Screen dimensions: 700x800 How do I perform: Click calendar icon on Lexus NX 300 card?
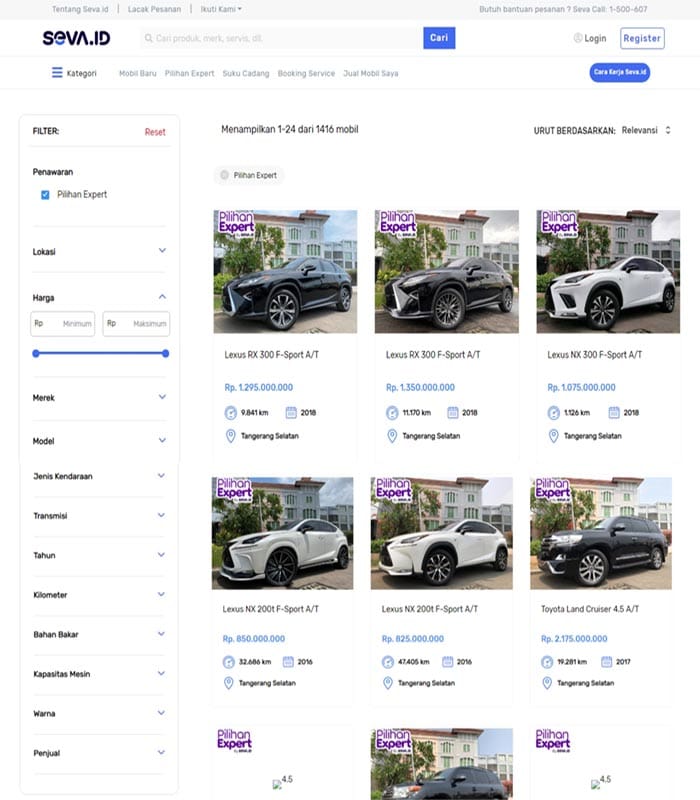click(614, 412)
